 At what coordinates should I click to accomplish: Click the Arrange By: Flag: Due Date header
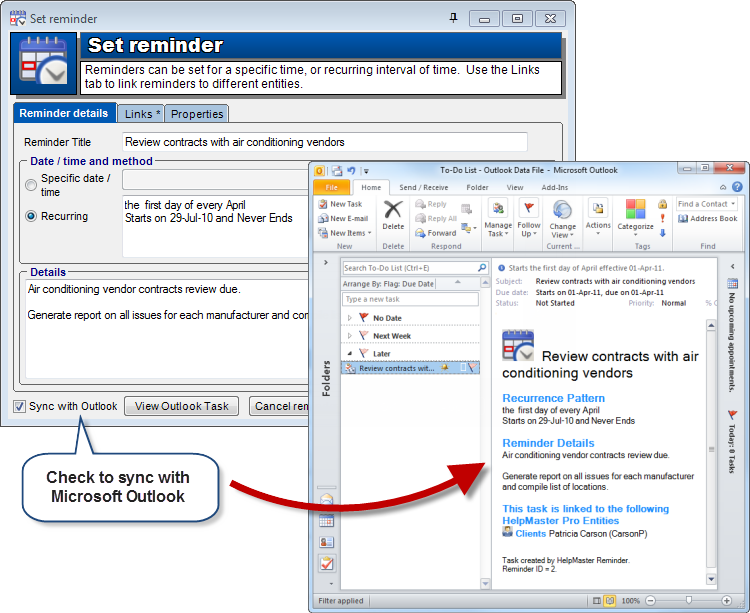388,284
